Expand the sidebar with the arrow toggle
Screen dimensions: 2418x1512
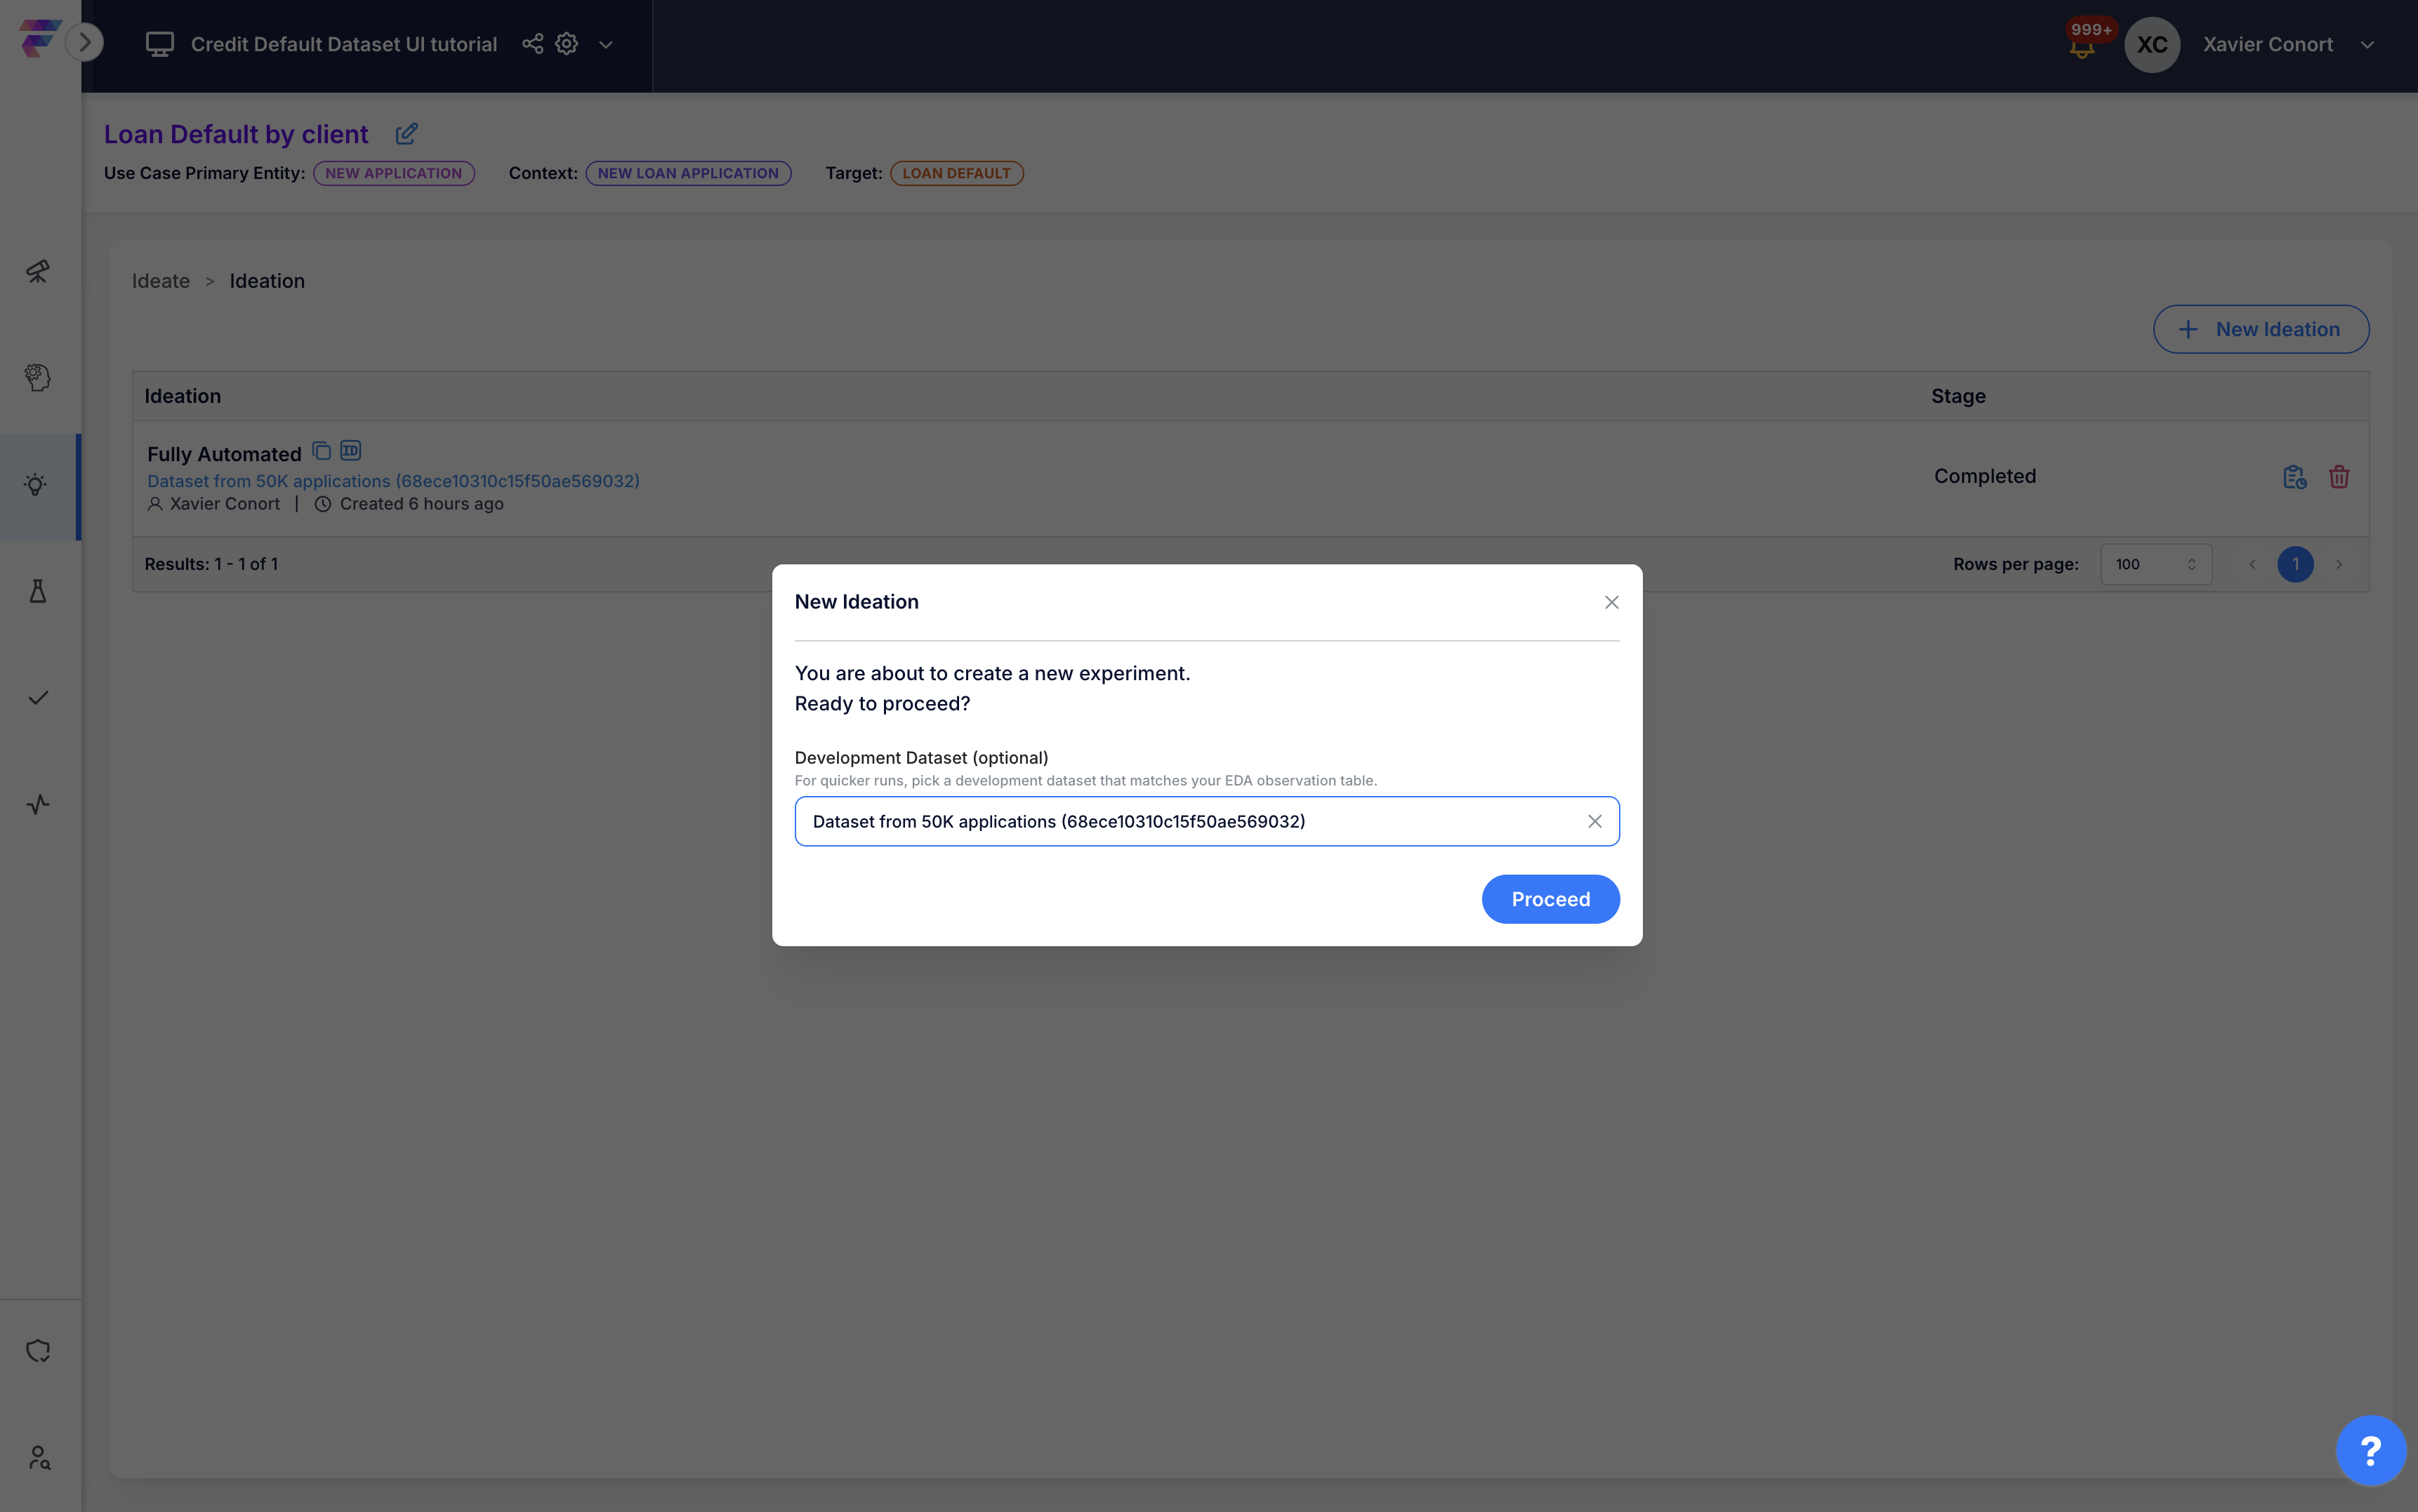point(85,42)
